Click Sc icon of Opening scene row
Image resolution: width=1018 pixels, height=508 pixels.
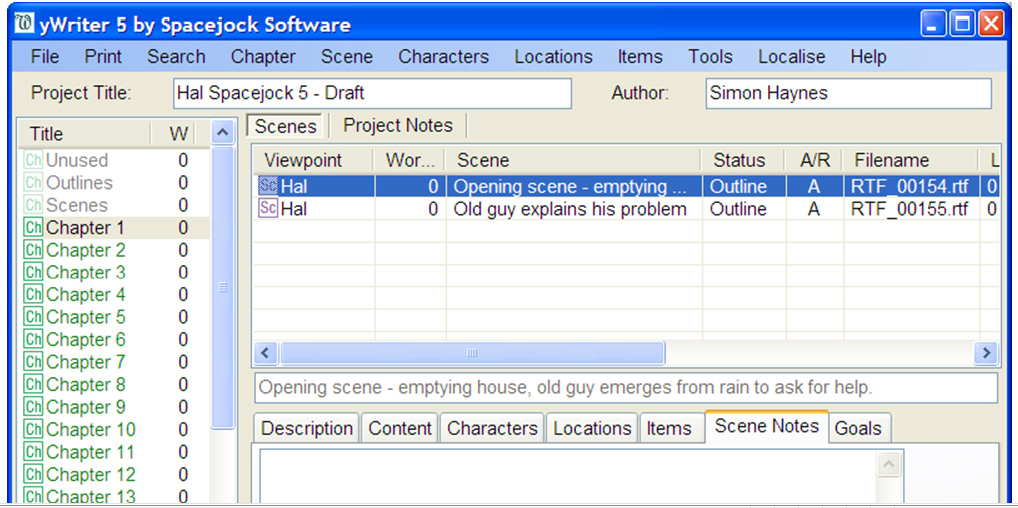pyautogui.click(x=267, y=187)
